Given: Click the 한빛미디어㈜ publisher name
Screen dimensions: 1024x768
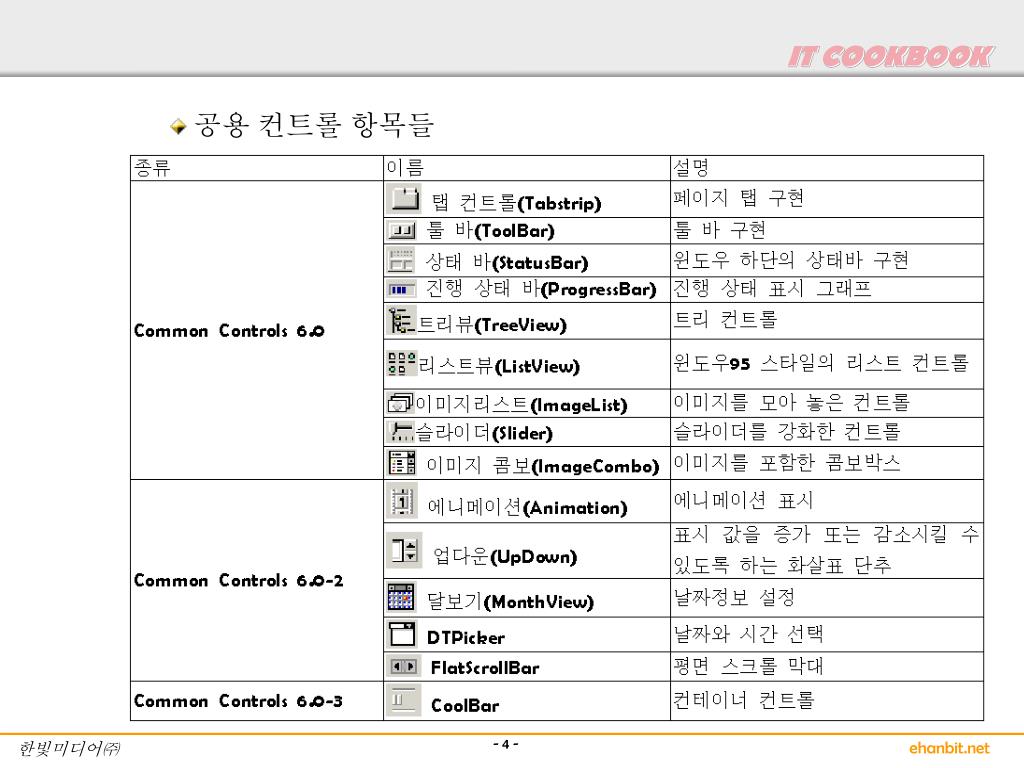Looking at the screenshot, I should (69, 748).
